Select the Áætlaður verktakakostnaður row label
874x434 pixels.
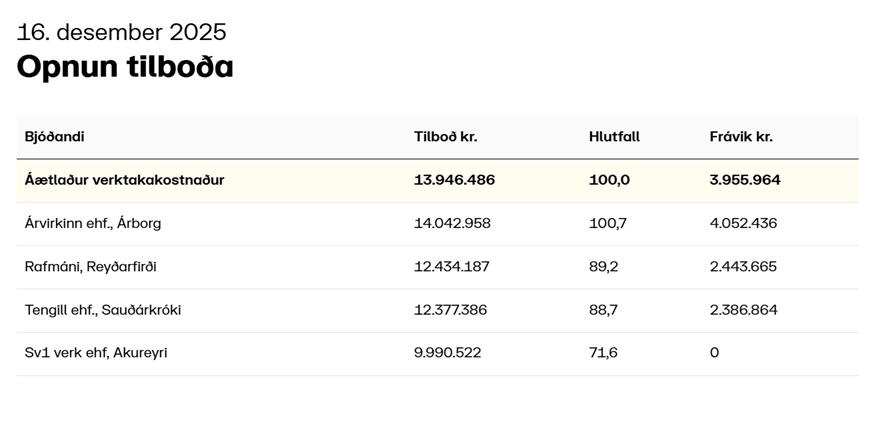click(124, 180)
